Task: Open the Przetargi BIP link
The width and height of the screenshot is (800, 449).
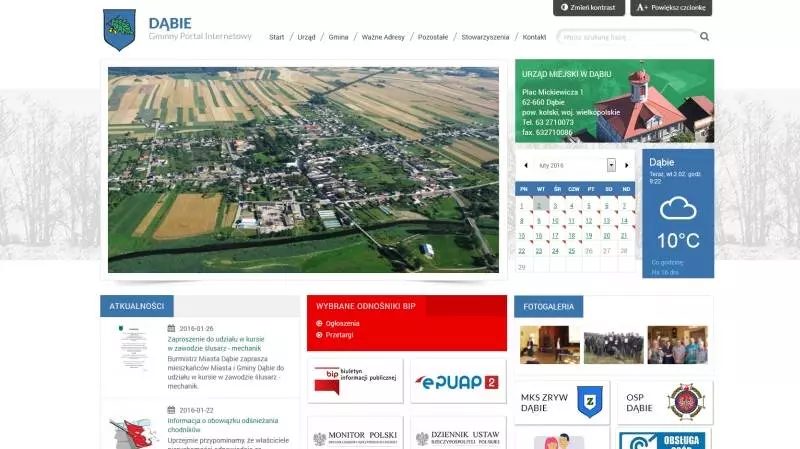Action: 339,335
